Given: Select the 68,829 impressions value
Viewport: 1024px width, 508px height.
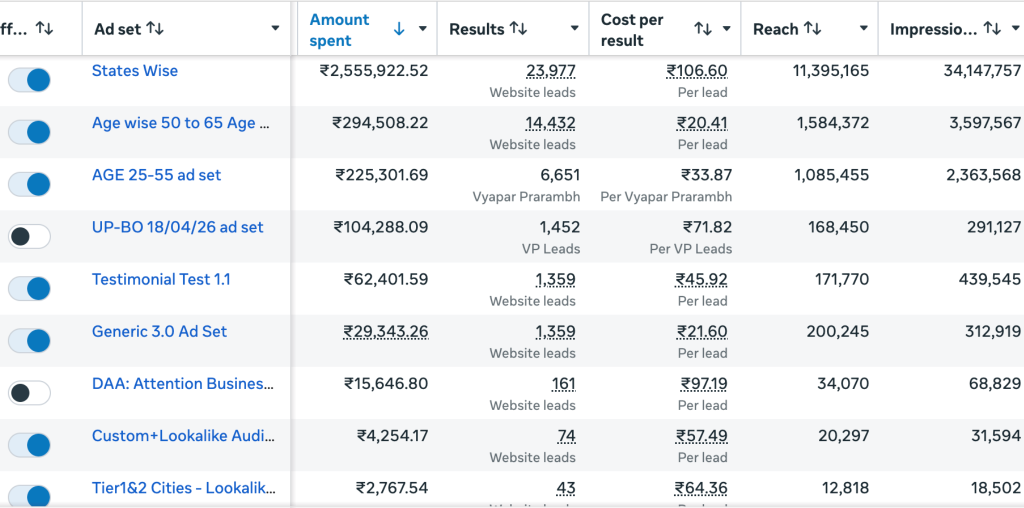Looking at the screenshot, I should pyautogui.click(x=995, y=384).
